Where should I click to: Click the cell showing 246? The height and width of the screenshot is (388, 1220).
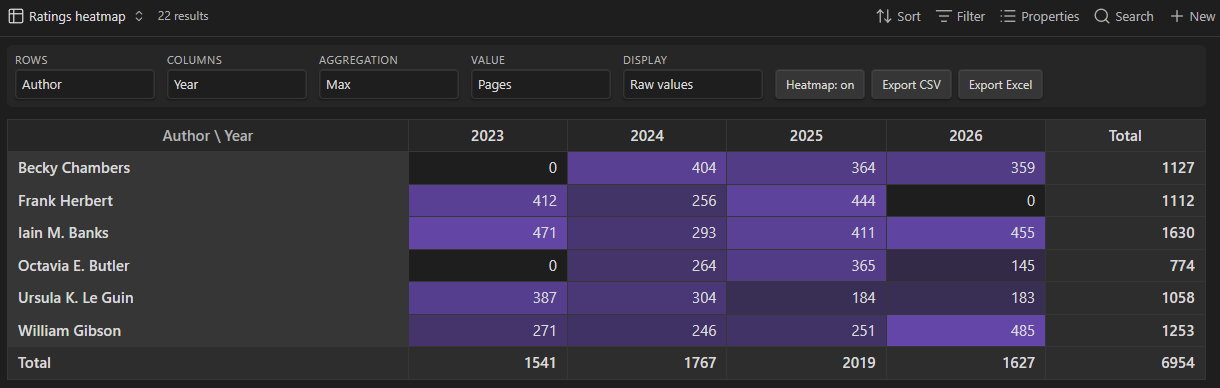647,331
